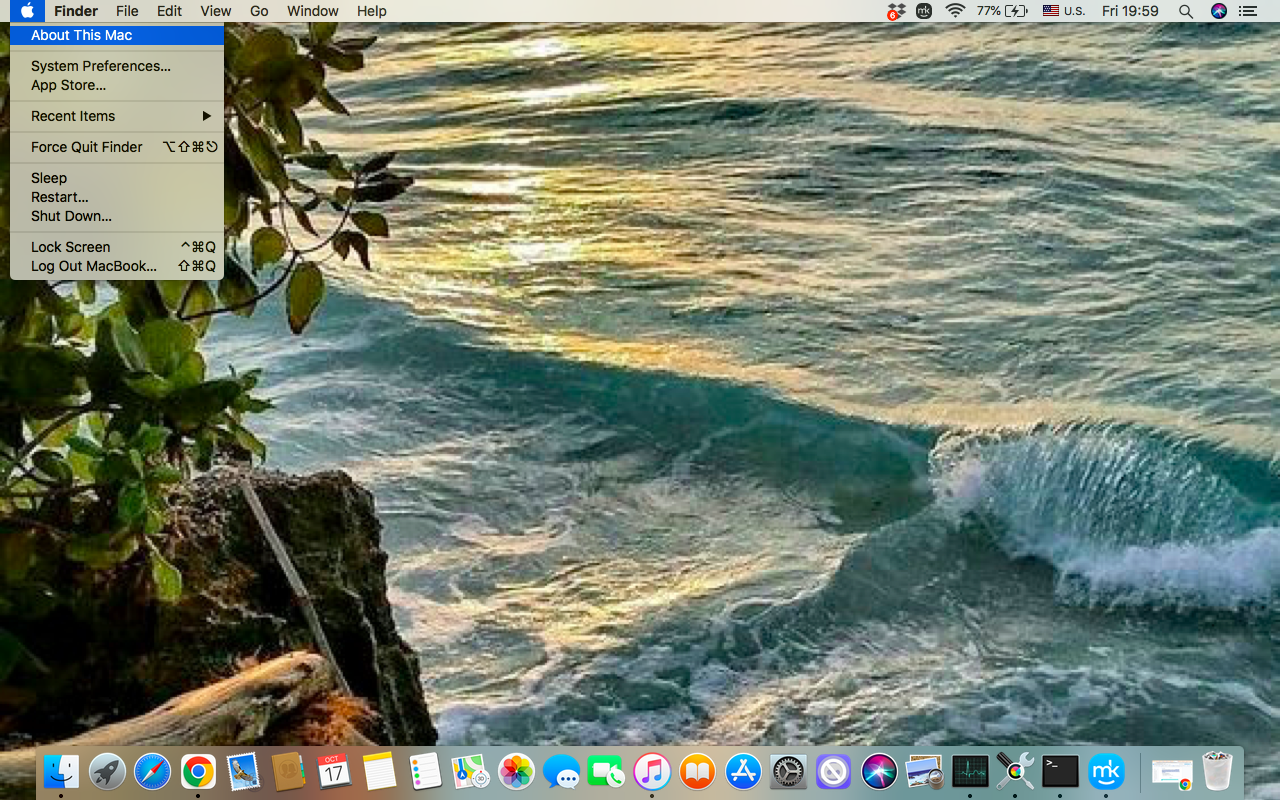Open the Wi-Fi status menu

pos(955,11)
